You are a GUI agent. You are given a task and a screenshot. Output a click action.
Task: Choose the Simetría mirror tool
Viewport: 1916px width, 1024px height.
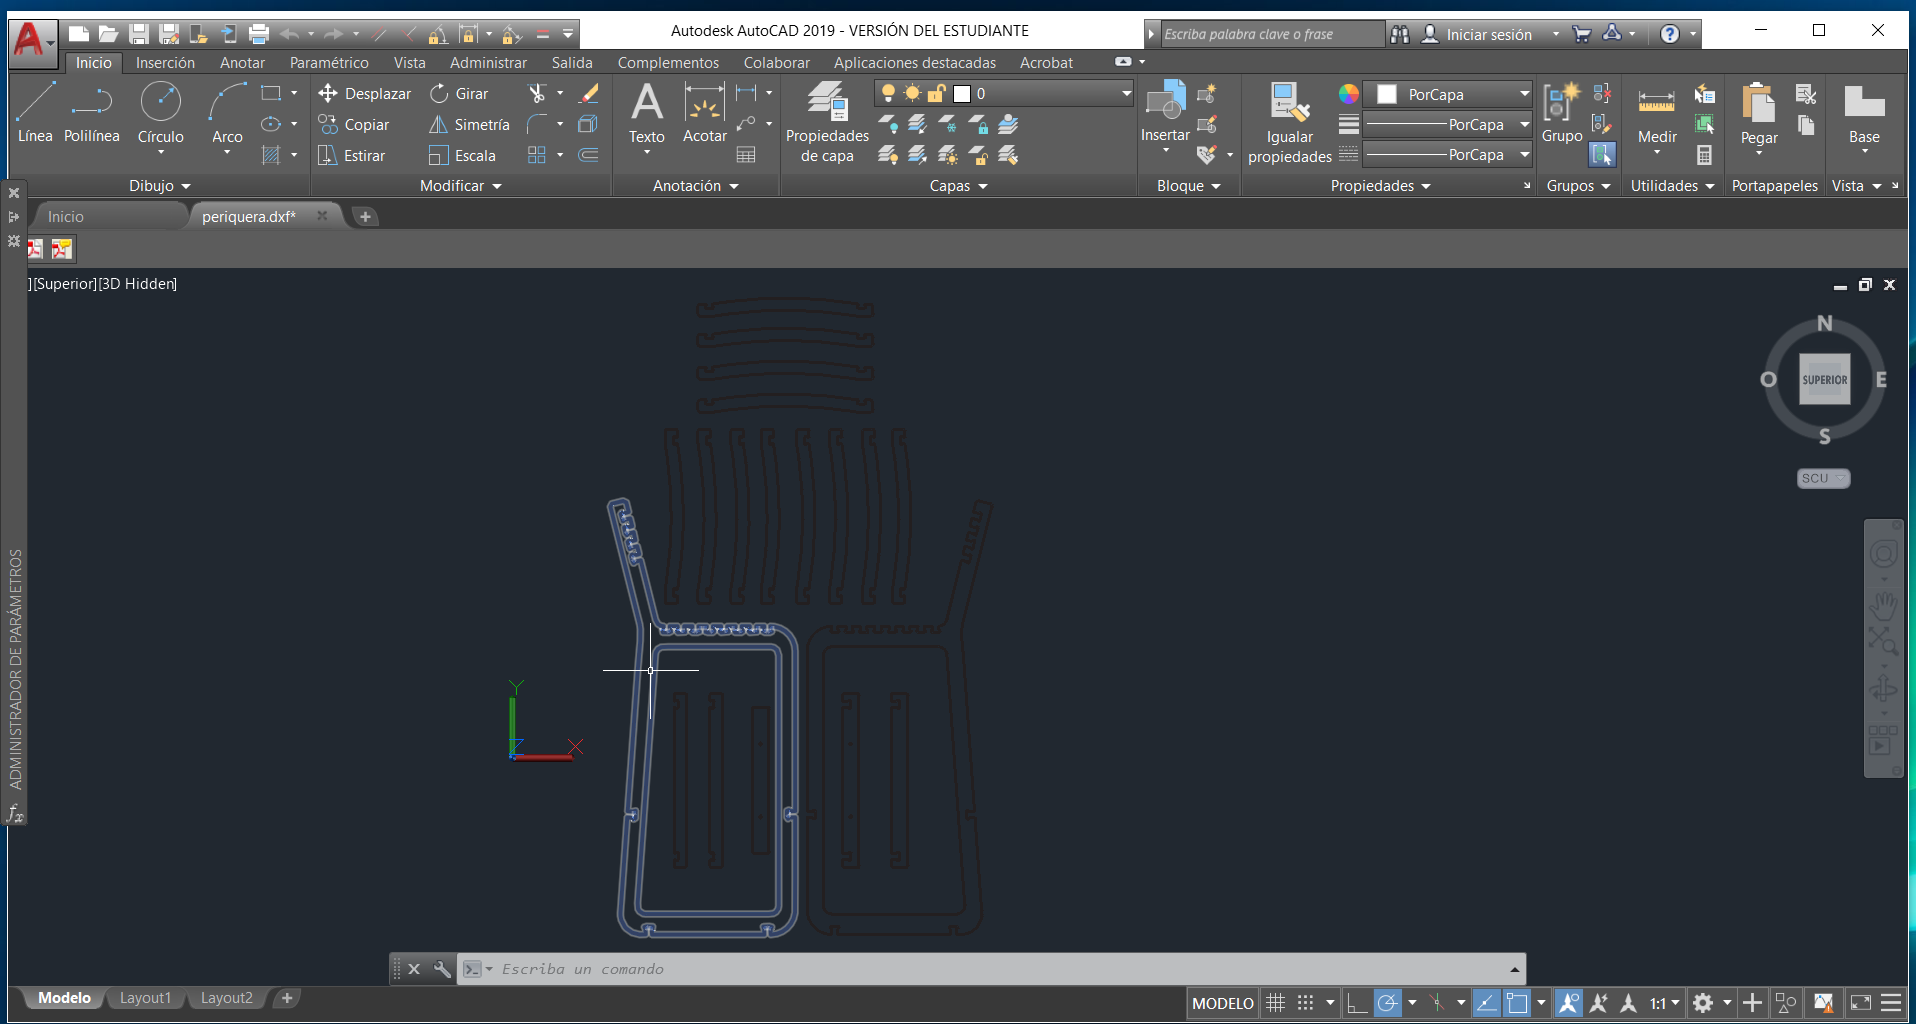pos(469,125)
